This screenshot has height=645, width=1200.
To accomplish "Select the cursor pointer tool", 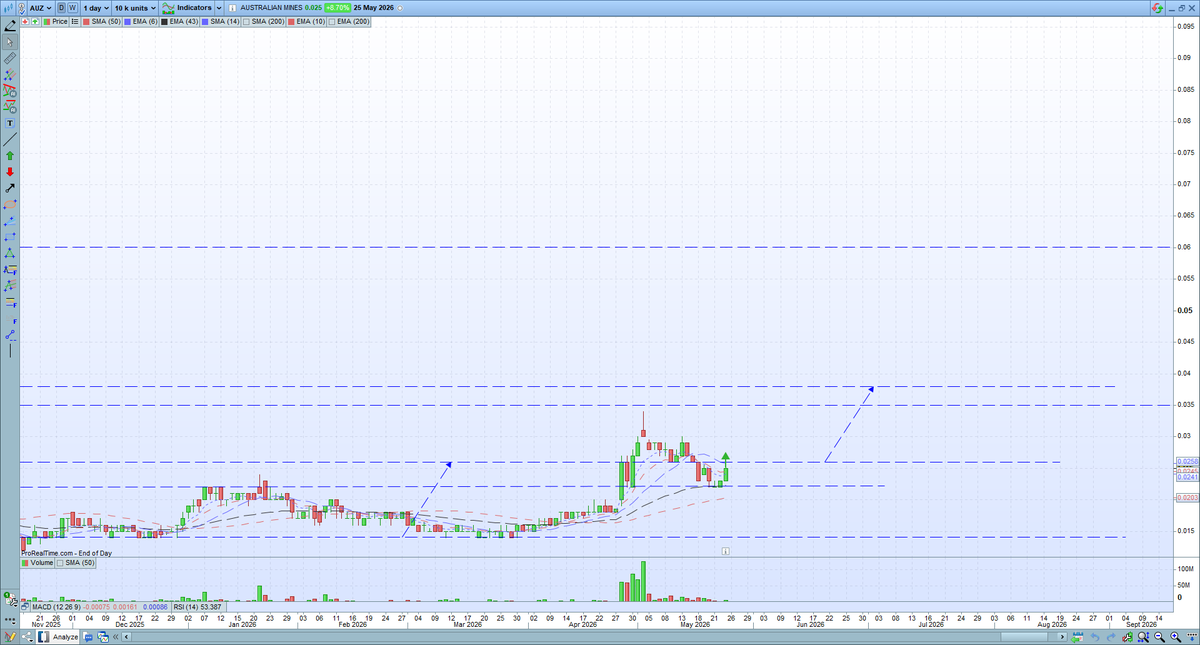I will click(x=10, y=42).
